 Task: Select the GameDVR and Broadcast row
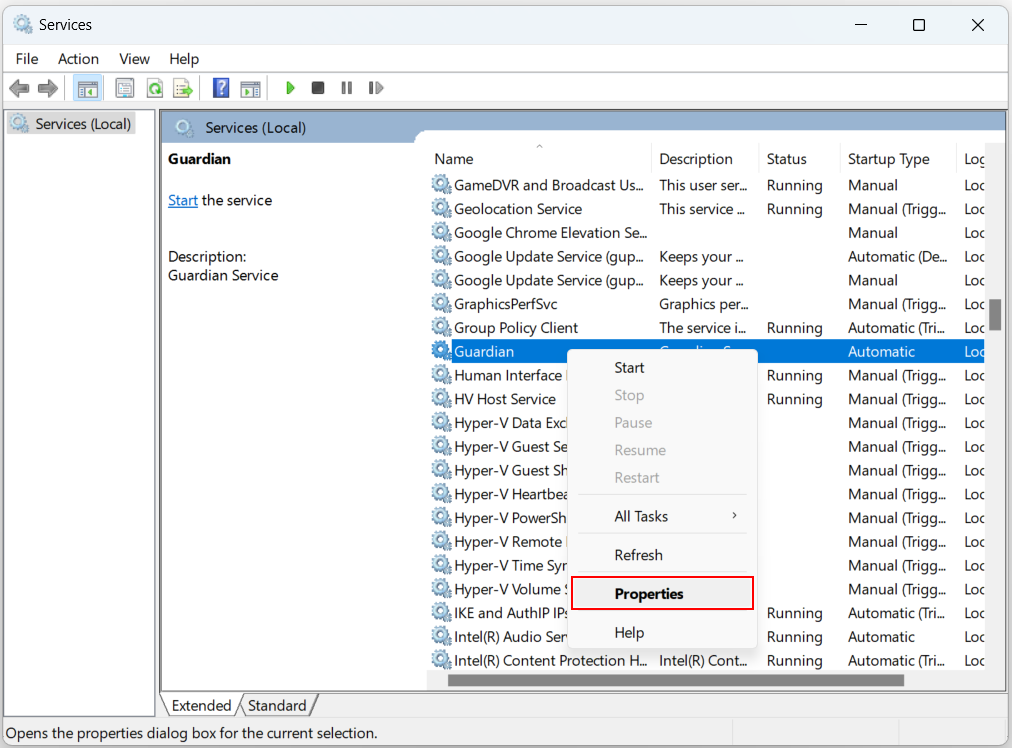point(707,185)
